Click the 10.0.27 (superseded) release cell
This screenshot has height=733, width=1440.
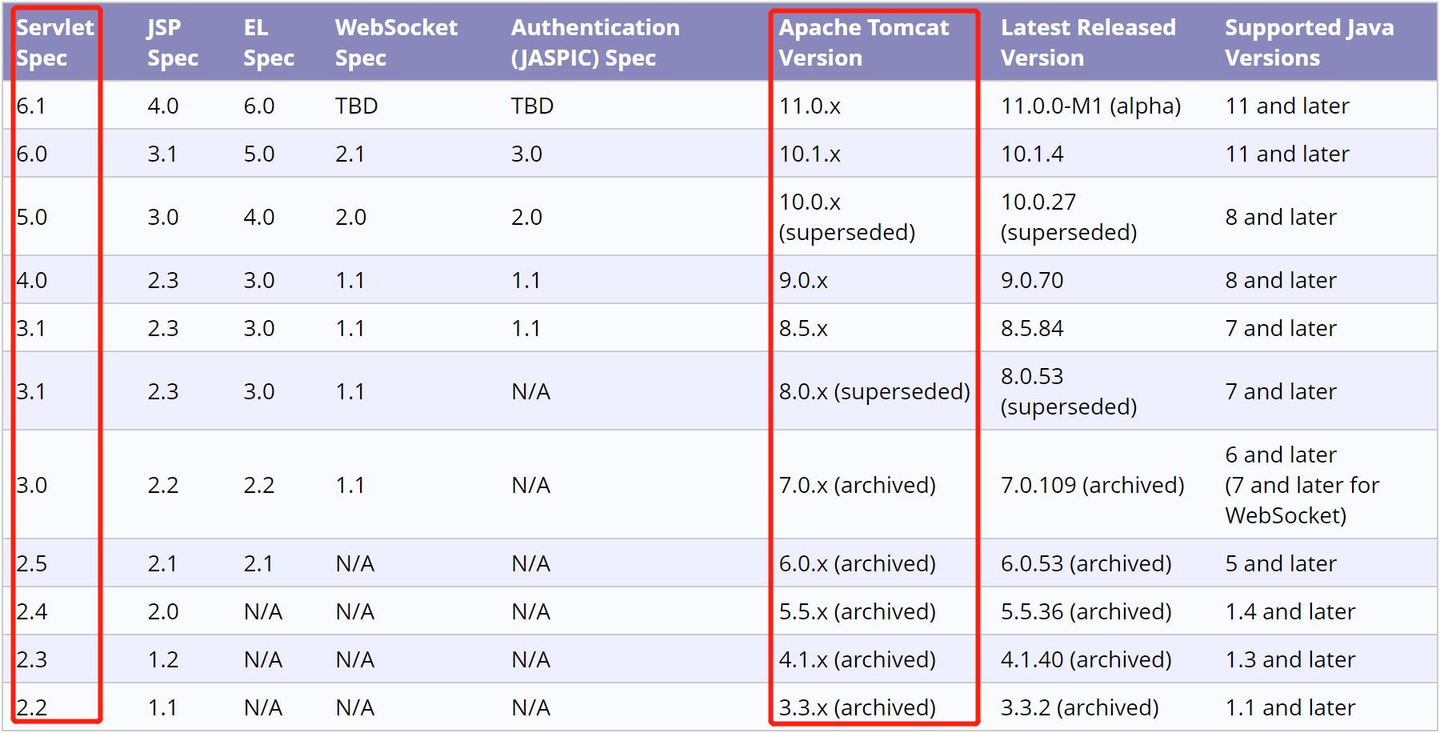[1068, 217]
